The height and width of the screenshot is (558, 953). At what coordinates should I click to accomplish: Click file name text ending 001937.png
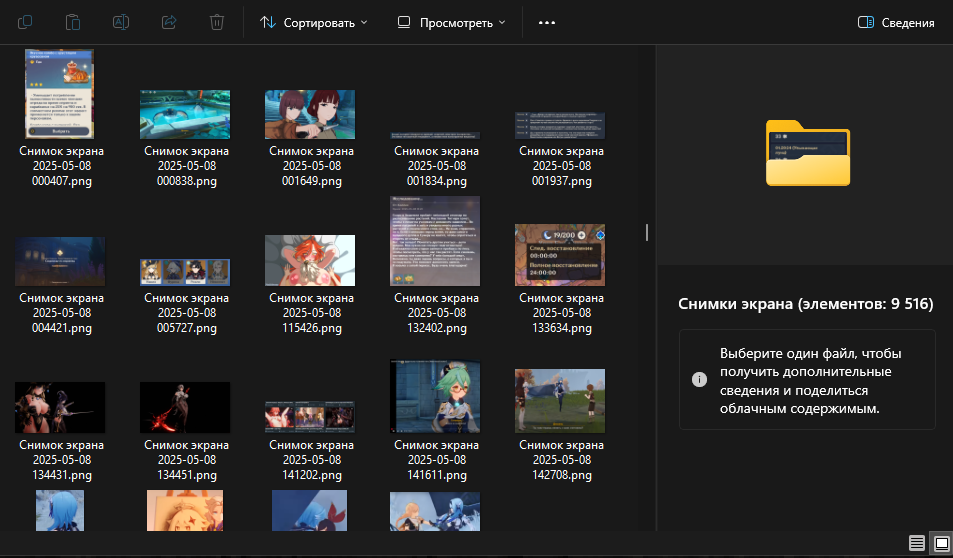(x=562, y=166)
